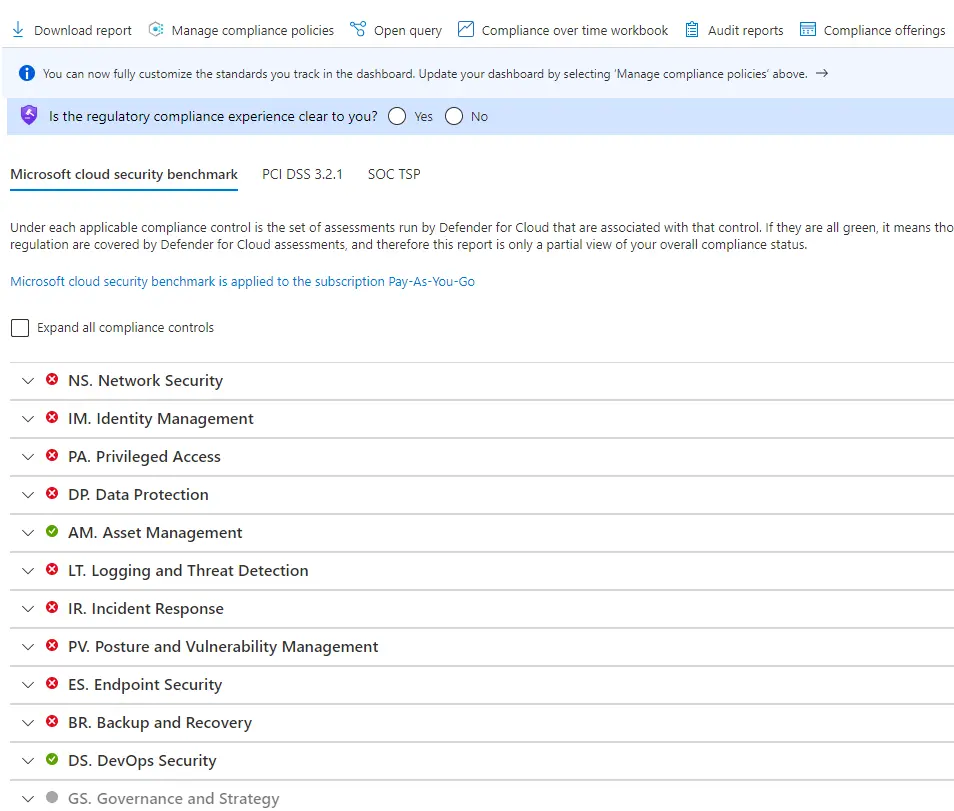Click the Open query graph icon

[x=358, y=29]
